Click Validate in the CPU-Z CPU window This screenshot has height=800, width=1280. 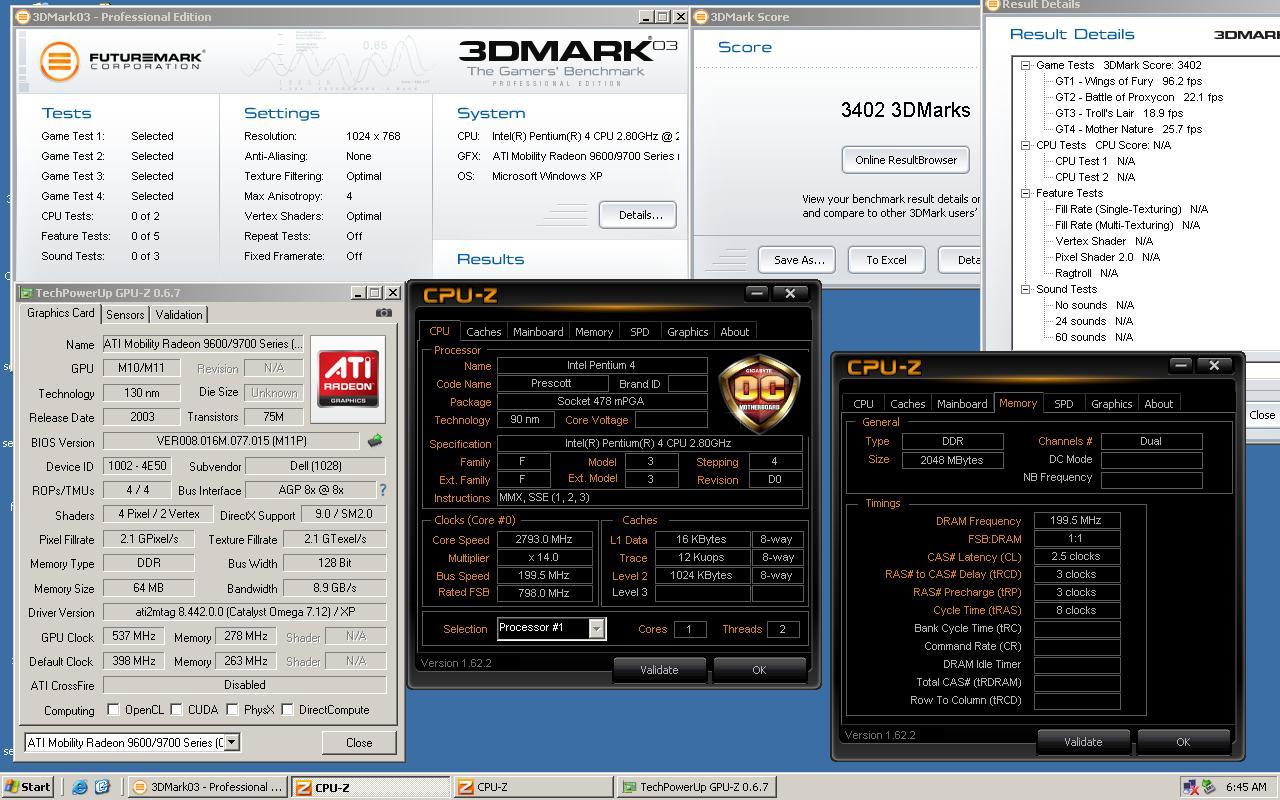click(659, 670)
